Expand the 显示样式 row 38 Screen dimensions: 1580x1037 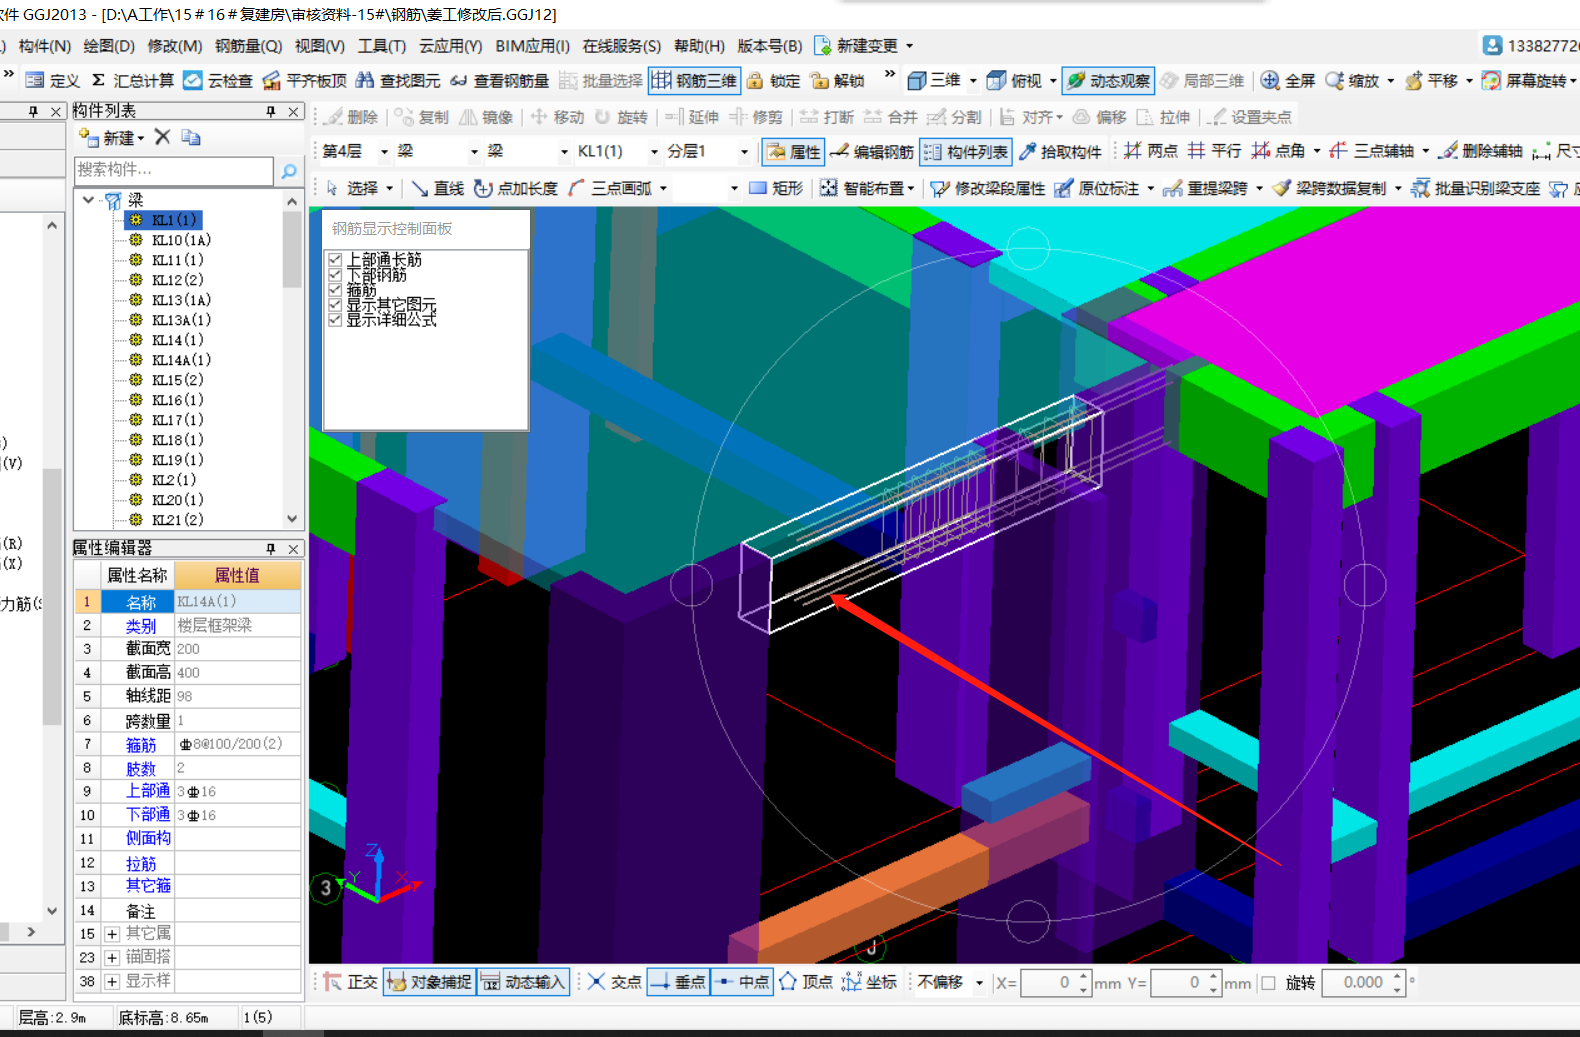point(112,982)
